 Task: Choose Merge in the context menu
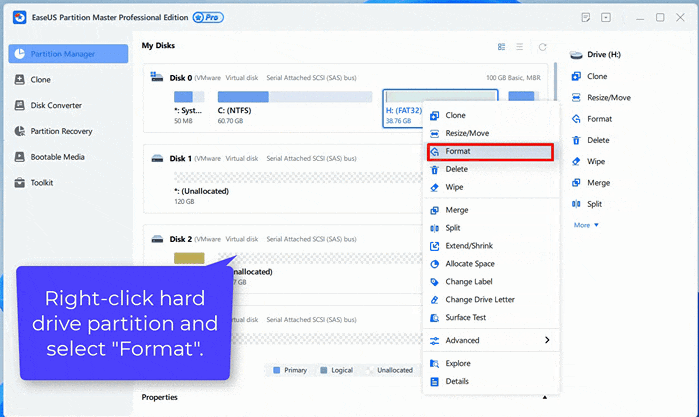point(490,210)
